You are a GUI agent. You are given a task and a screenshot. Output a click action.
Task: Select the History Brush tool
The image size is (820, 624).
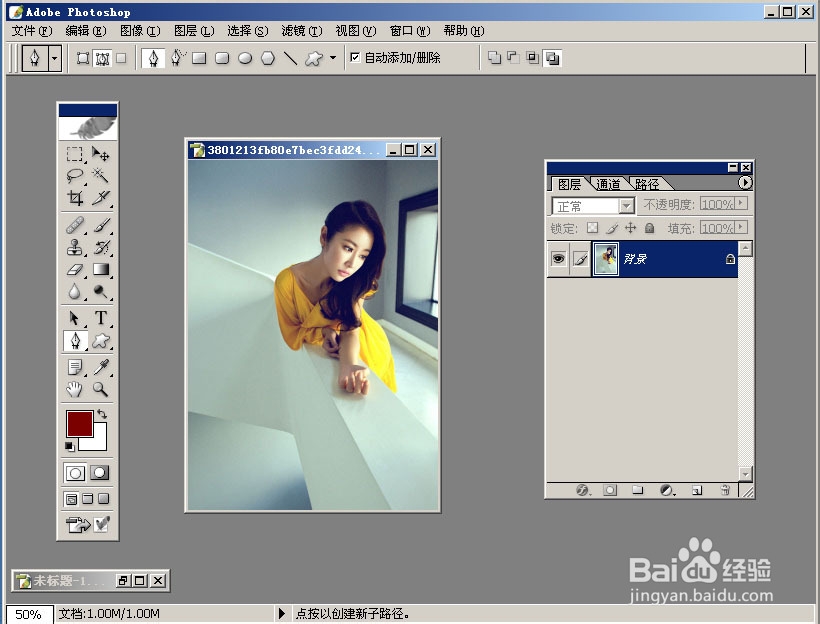(x=100, y=247)
